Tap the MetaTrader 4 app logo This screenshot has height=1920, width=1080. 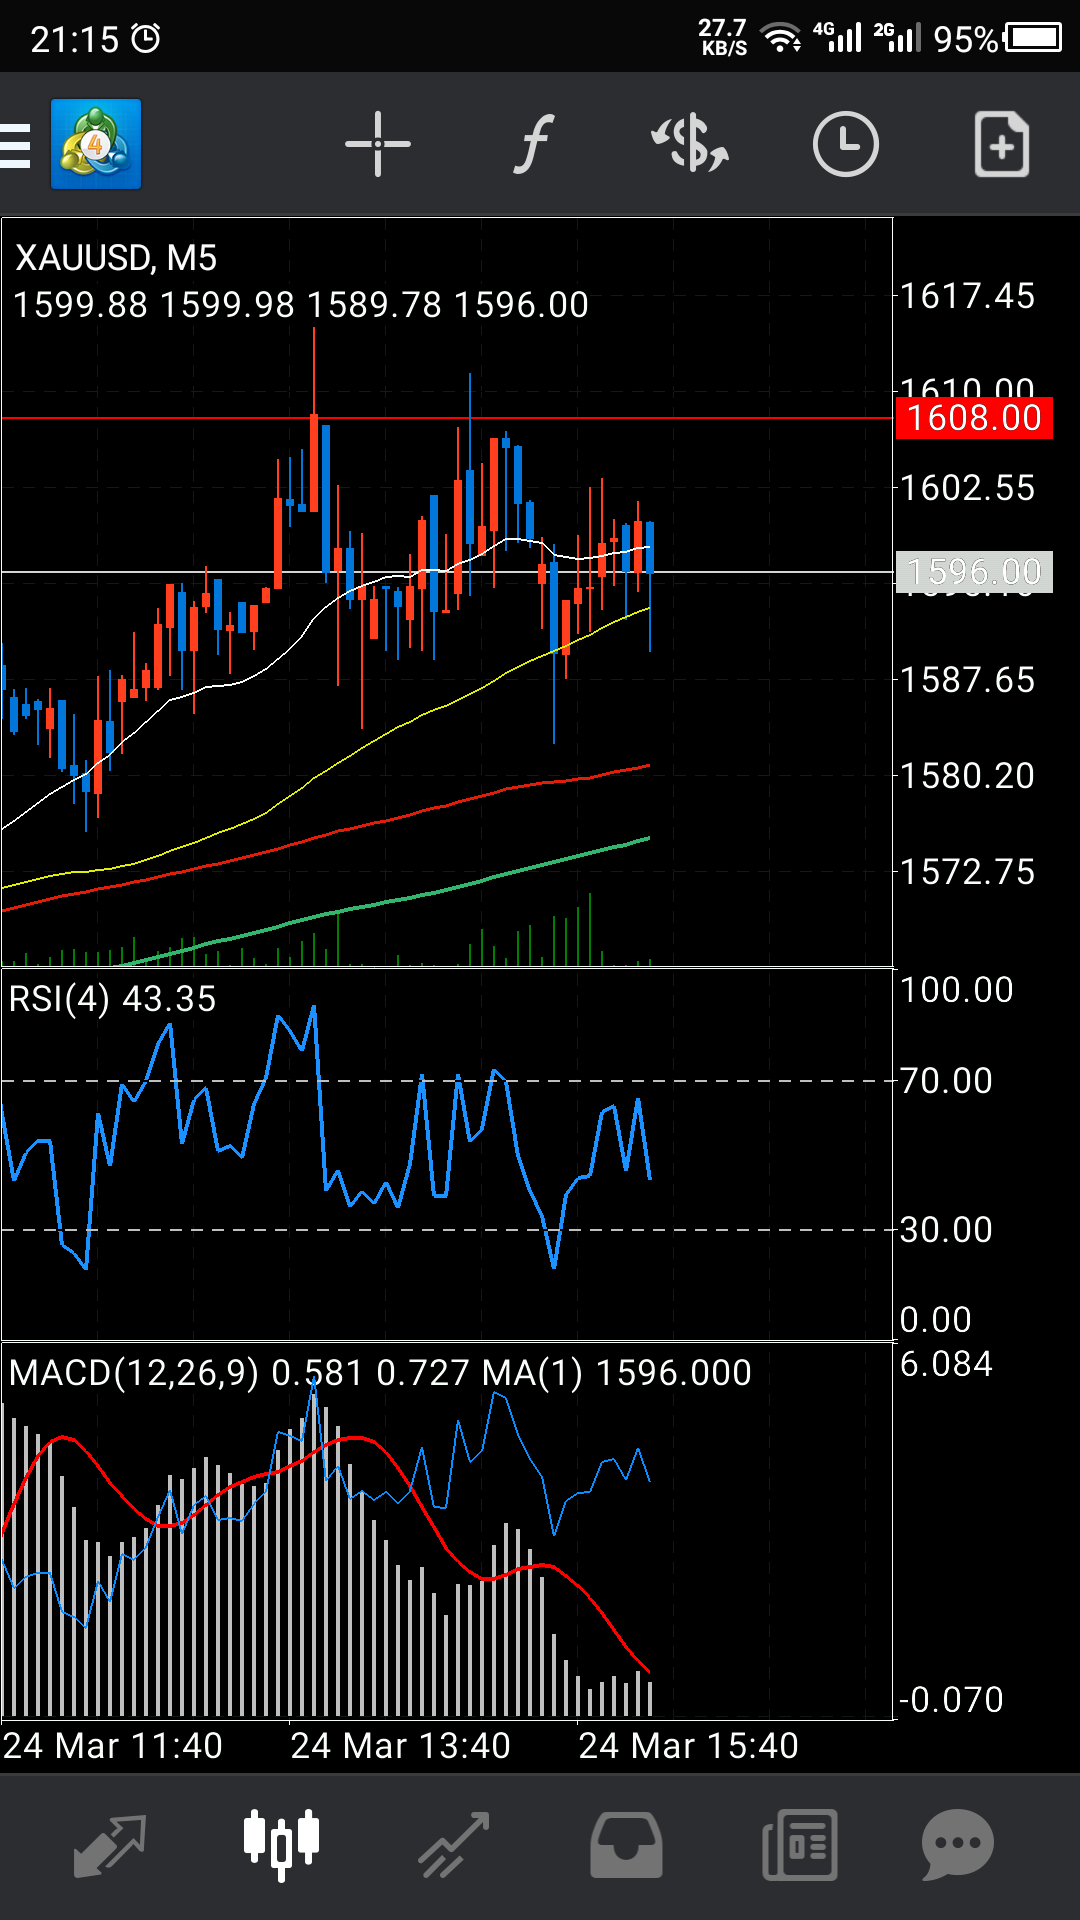(96, 144)
